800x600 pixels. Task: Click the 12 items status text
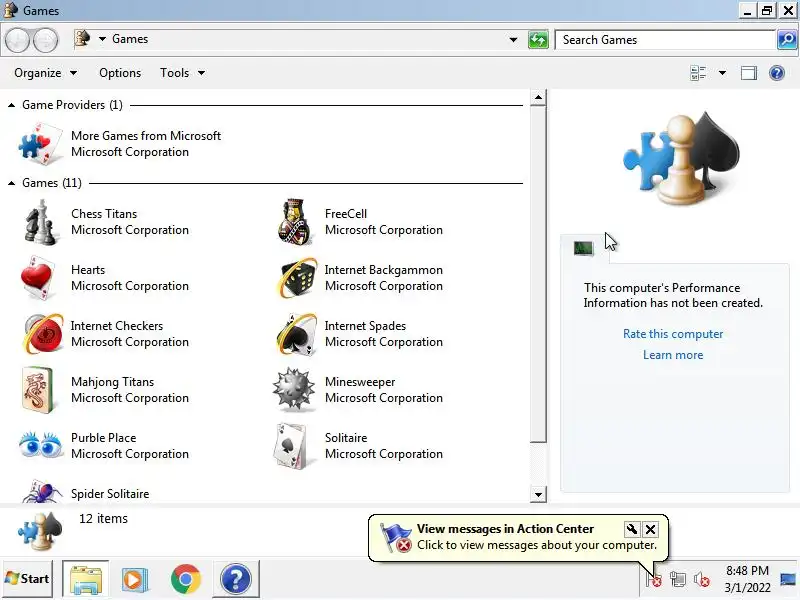(103, 518)
